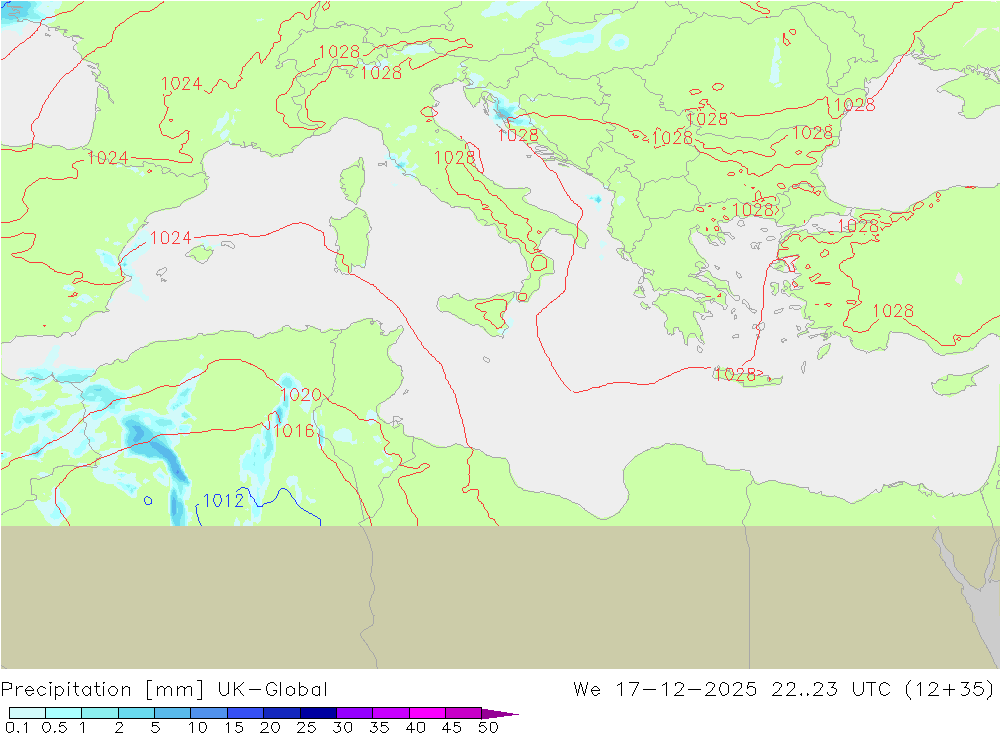The height and width of the screenshot is (733, 1000).
Task: Click the '0.5' legend scale value
Action: [54, 727]
